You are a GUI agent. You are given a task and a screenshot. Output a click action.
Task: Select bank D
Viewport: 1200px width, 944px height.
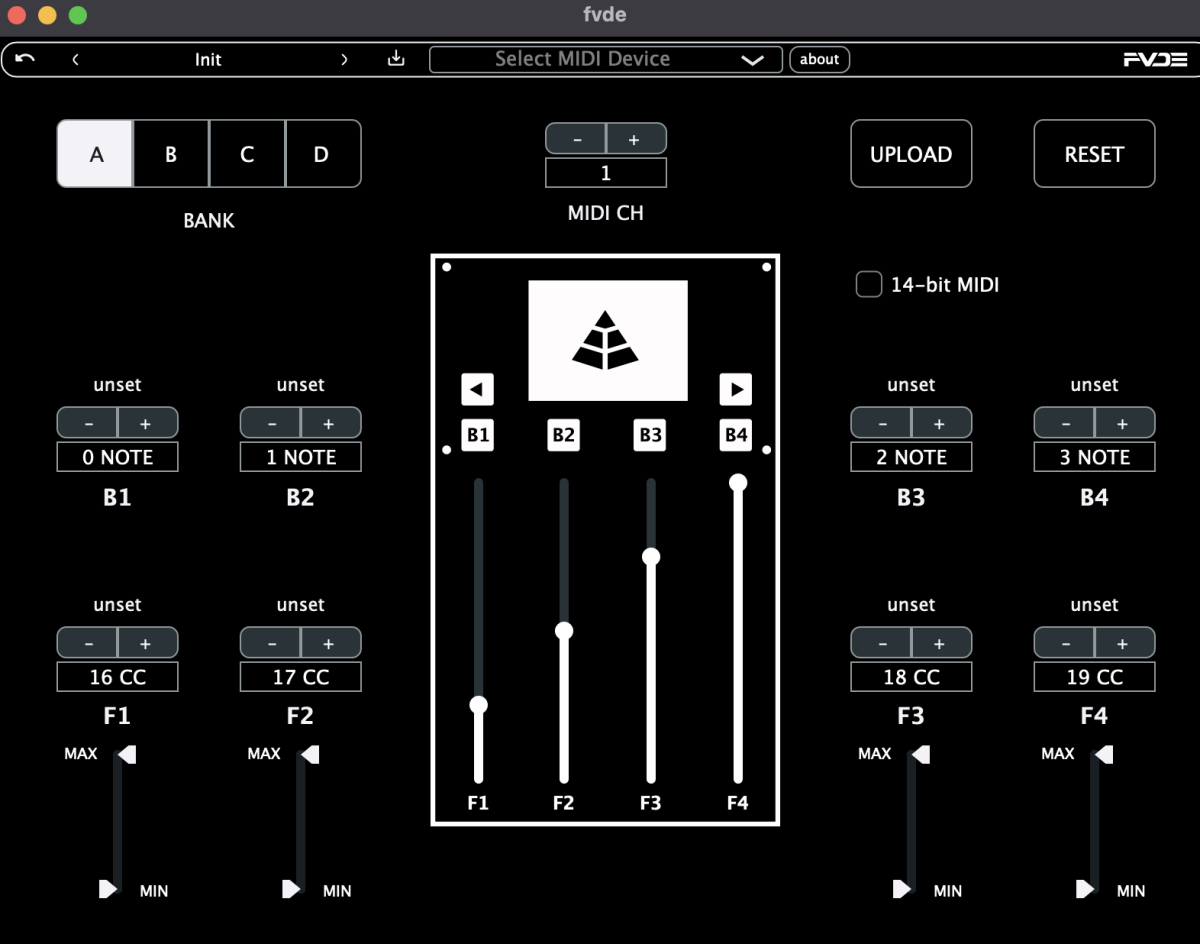pyautogui.click(x=323, y=154)
